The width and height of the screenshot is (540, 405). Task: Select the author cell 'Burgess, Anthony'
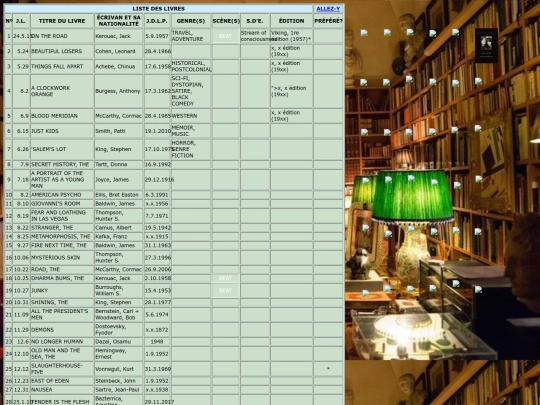(x=118, y=91)
